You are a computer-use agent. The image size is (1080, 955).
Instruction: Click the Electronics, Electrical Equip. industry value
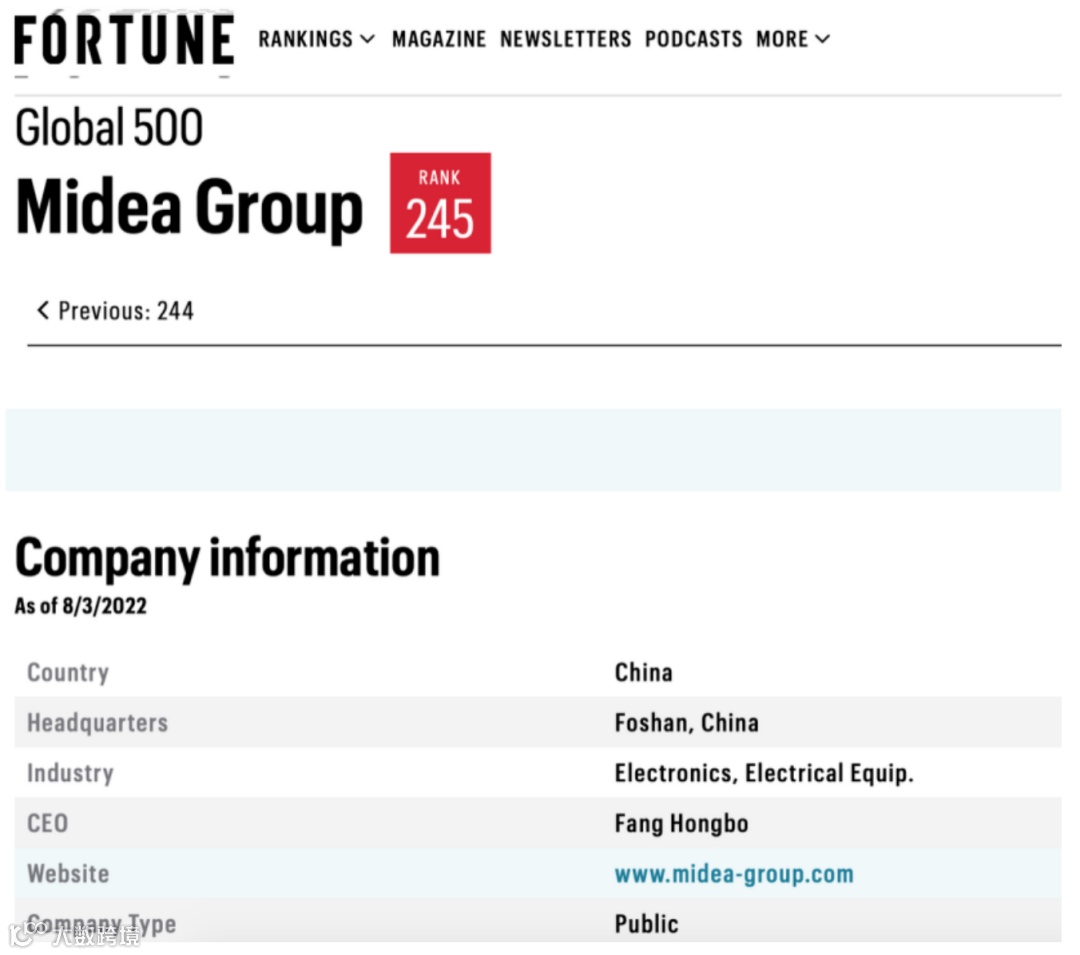pyautogui.click(x=764, y=773)
